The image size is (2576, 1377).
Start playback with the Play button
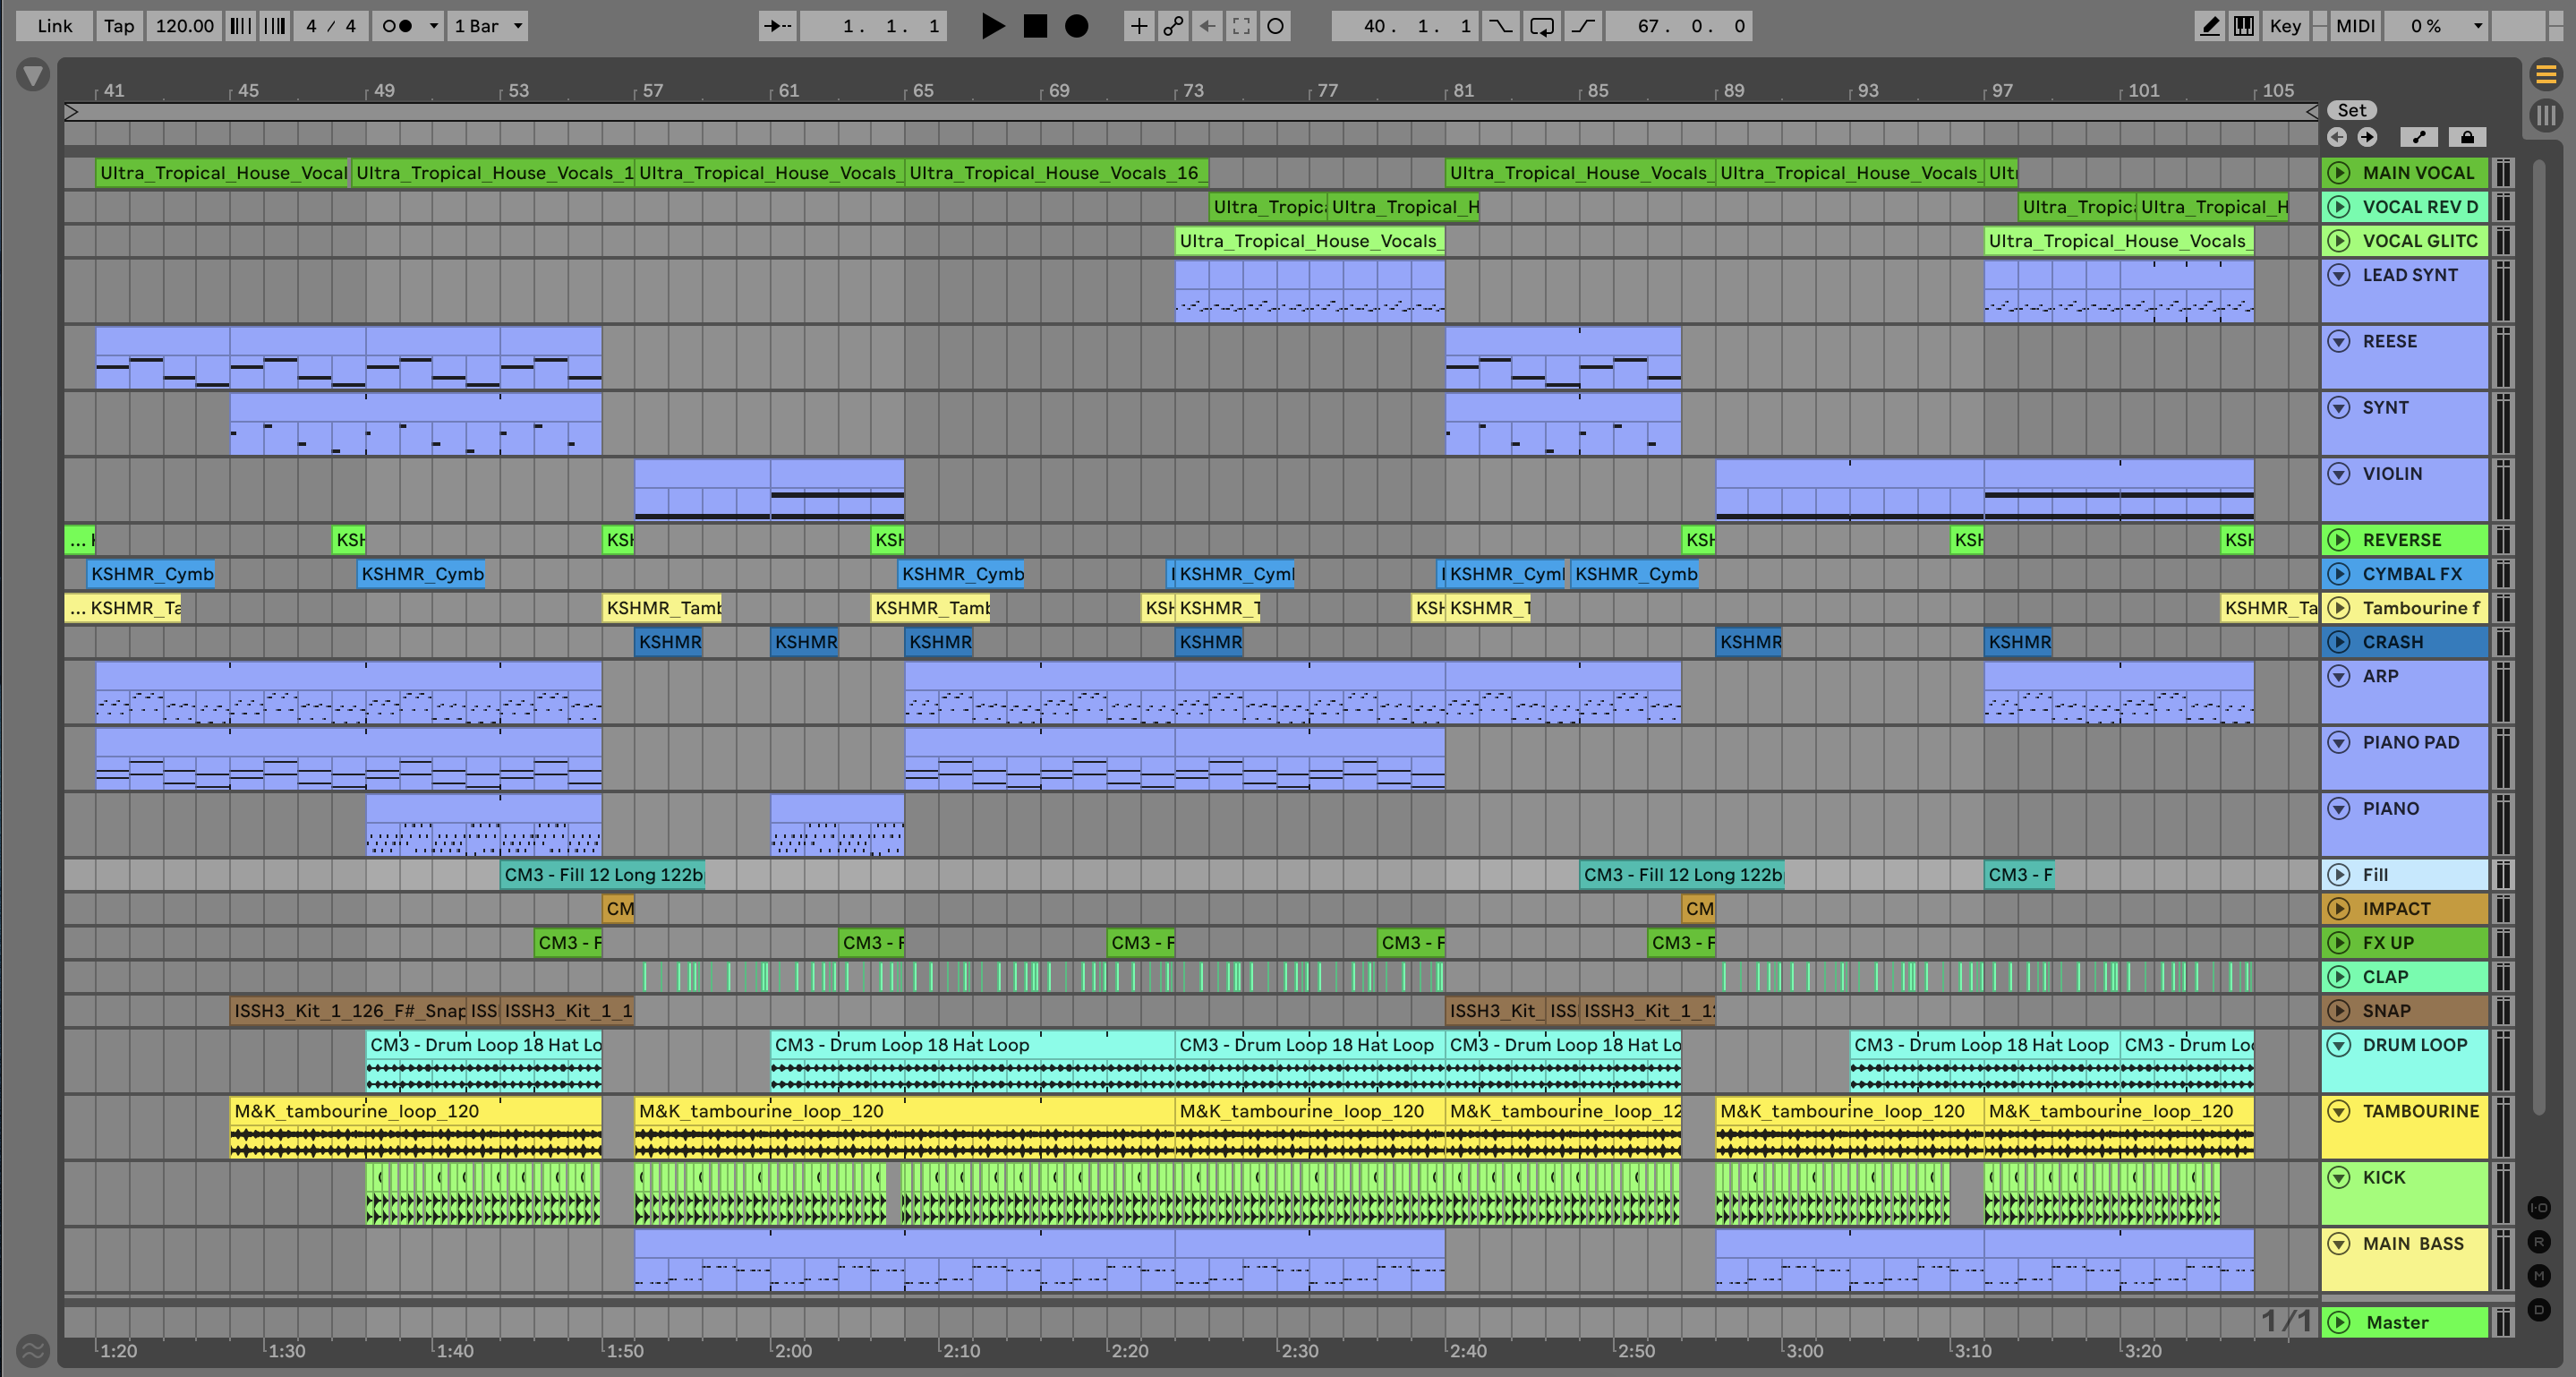992,26
